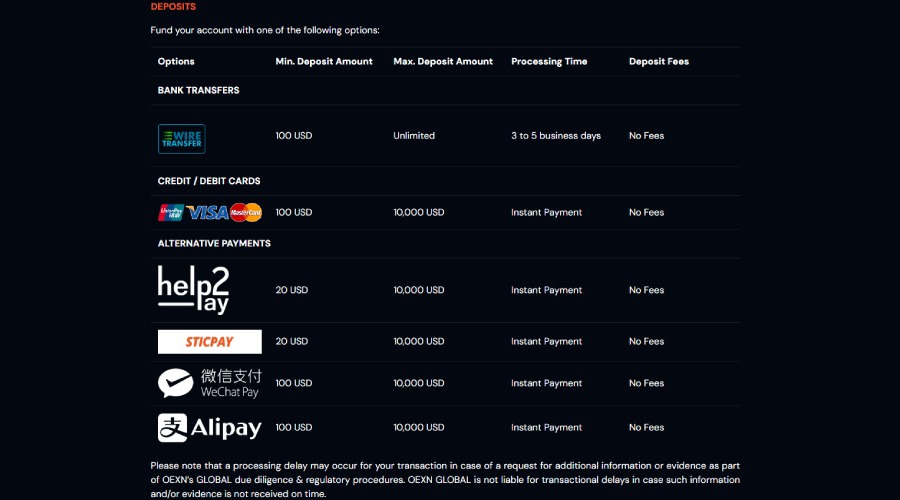Click the BANK TRANSFERS category label

click(x=199, y=90)
